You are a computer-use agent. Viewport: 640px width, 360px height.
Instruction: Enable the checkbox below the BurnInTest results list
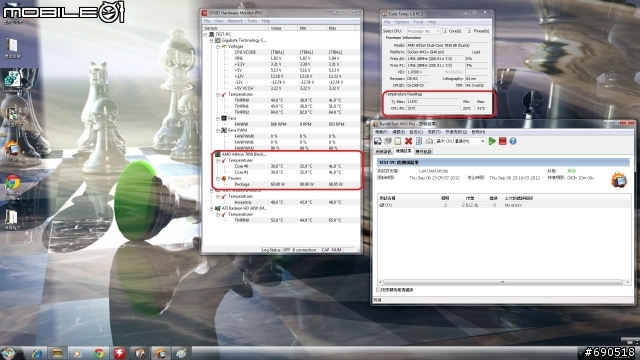[378, 290]
